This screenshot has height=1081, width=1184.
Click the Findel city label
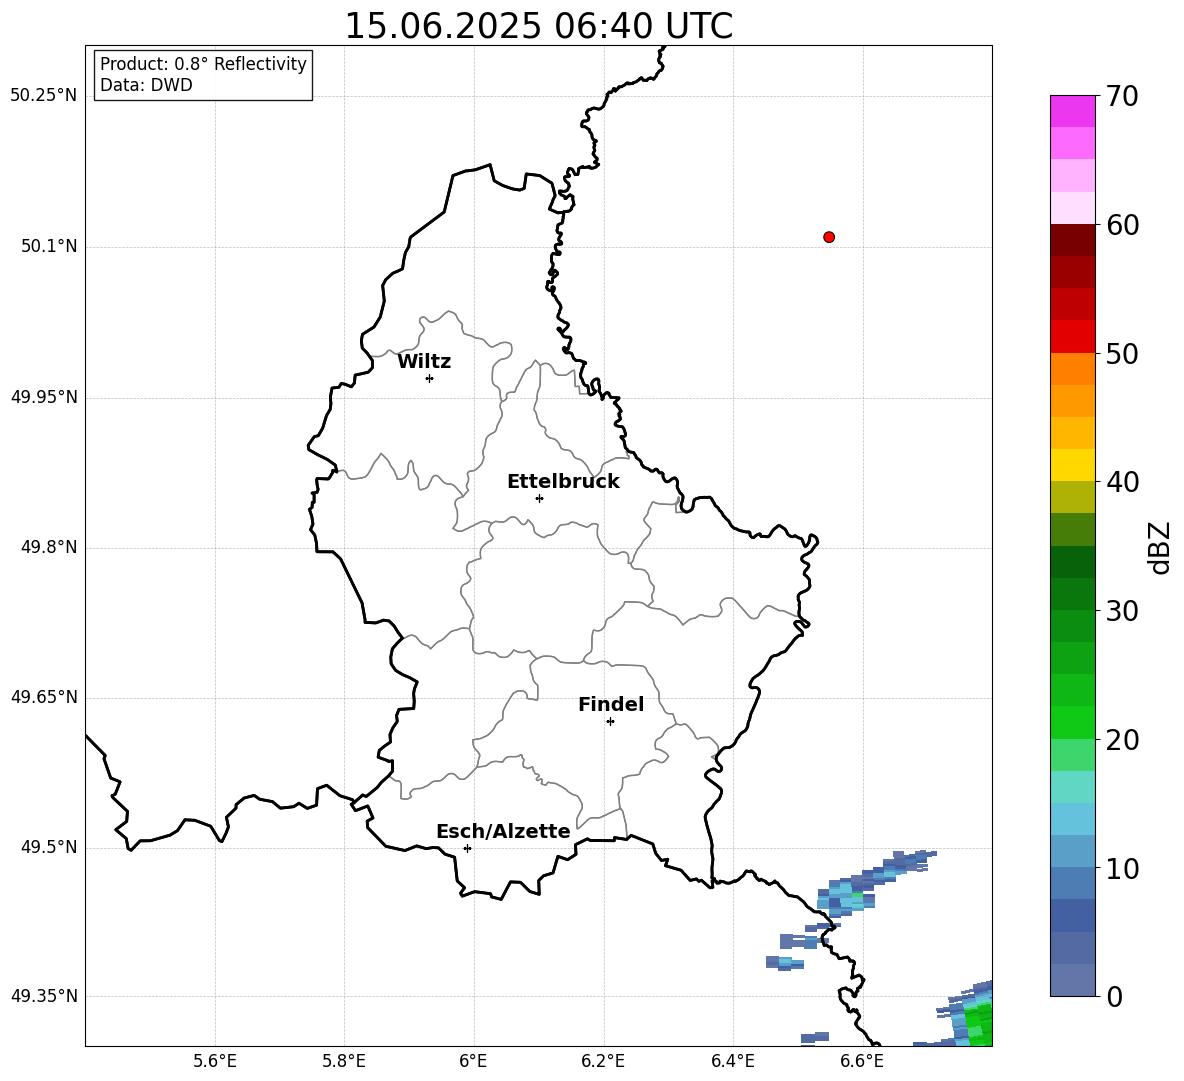click(x=611, y=704)
